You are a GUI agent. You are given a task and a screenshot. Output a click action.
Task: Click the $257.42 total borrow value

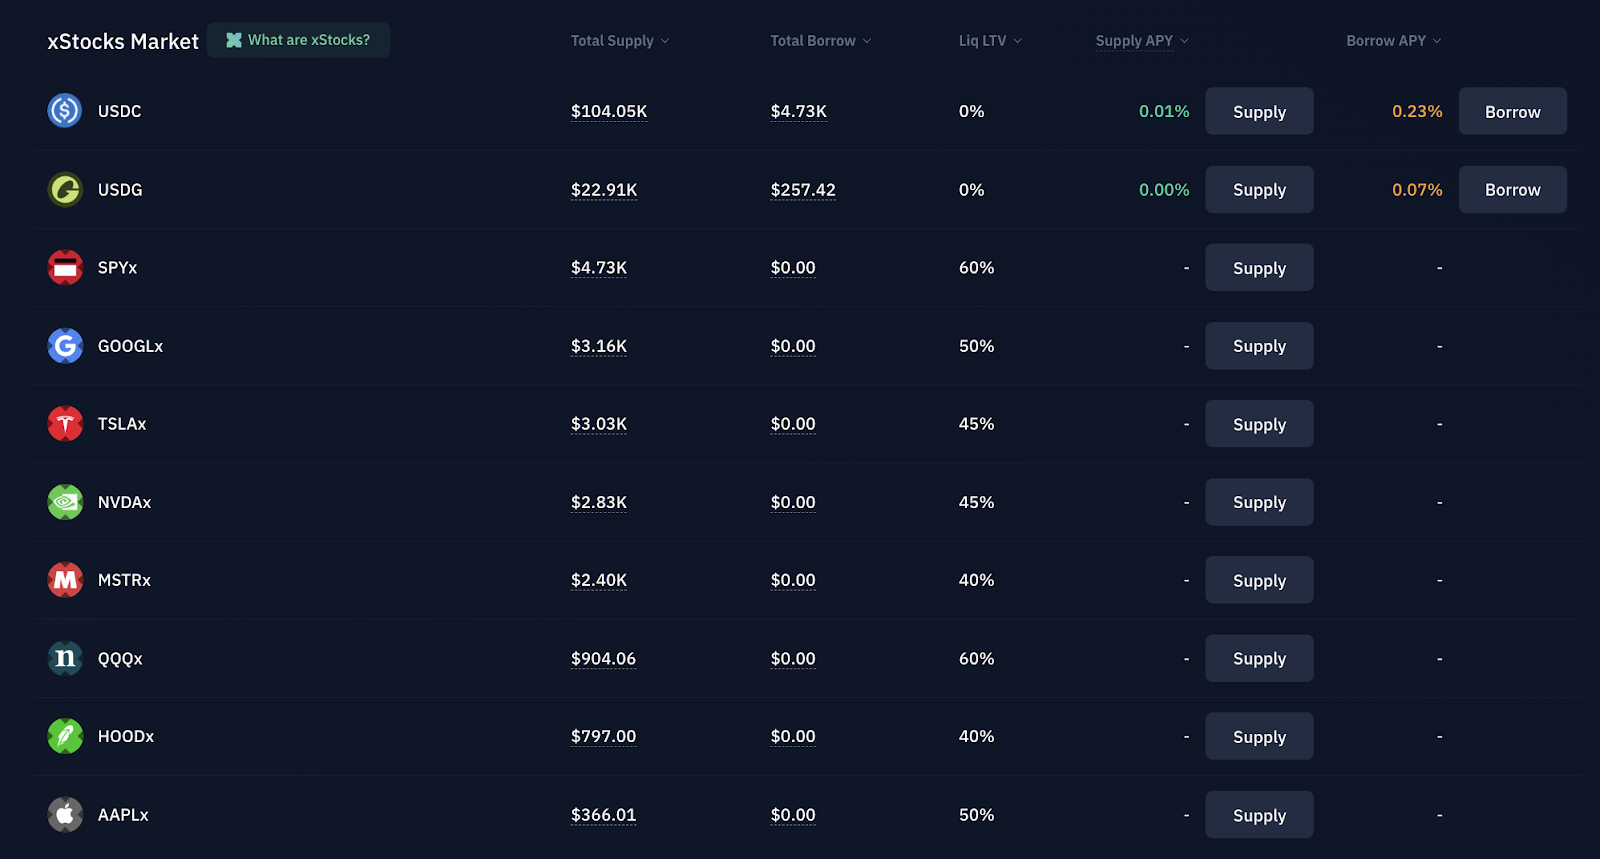click(803, 189)
